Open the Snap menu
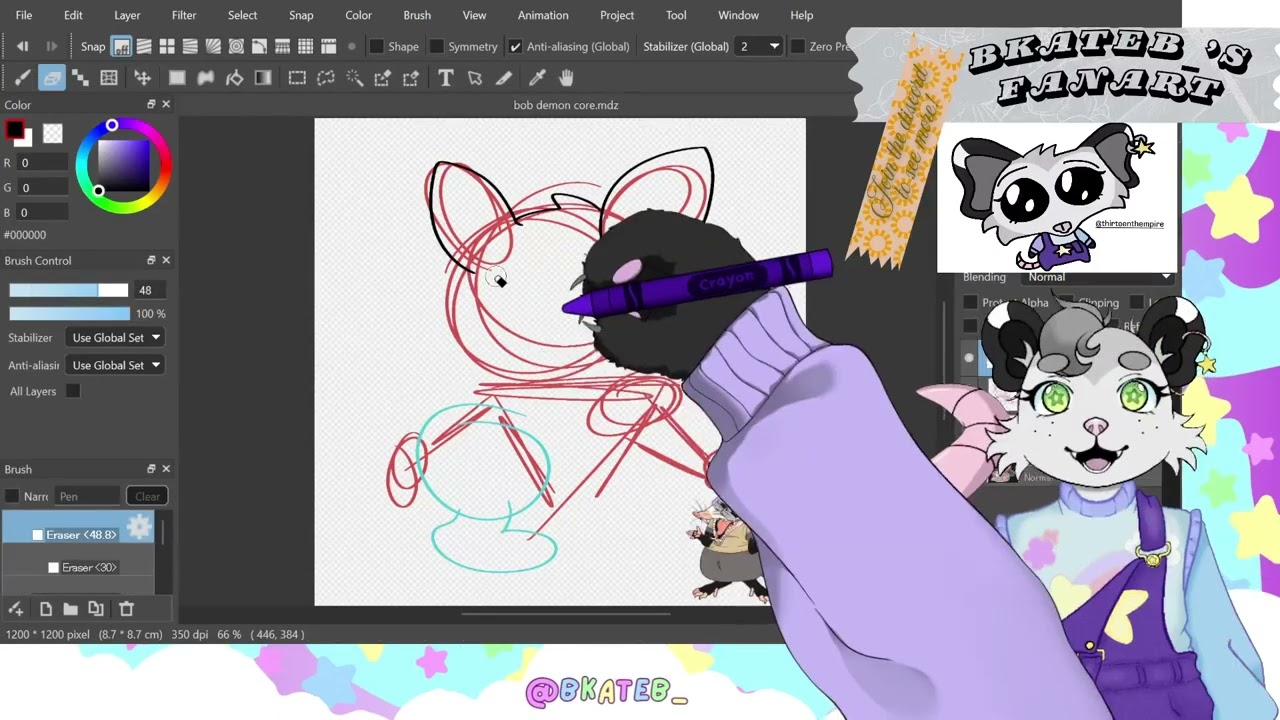Image resolution: width=1280 pixels, height=720 pixels. pyautogui.click(x=301, y=15)
